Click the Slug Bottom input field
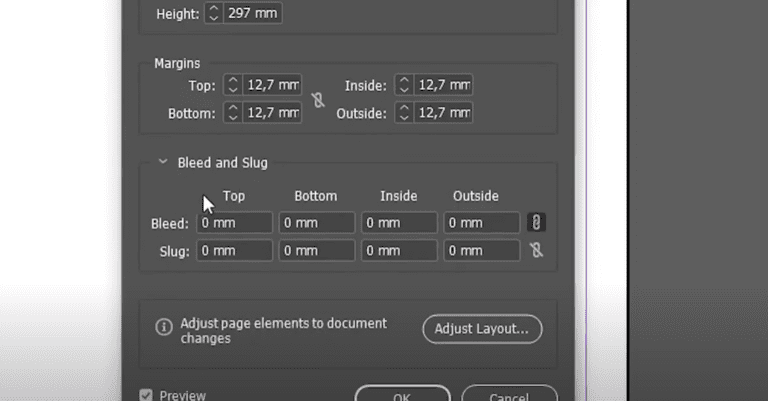Screen dimensions: 768x401 [x=317, y=251]
